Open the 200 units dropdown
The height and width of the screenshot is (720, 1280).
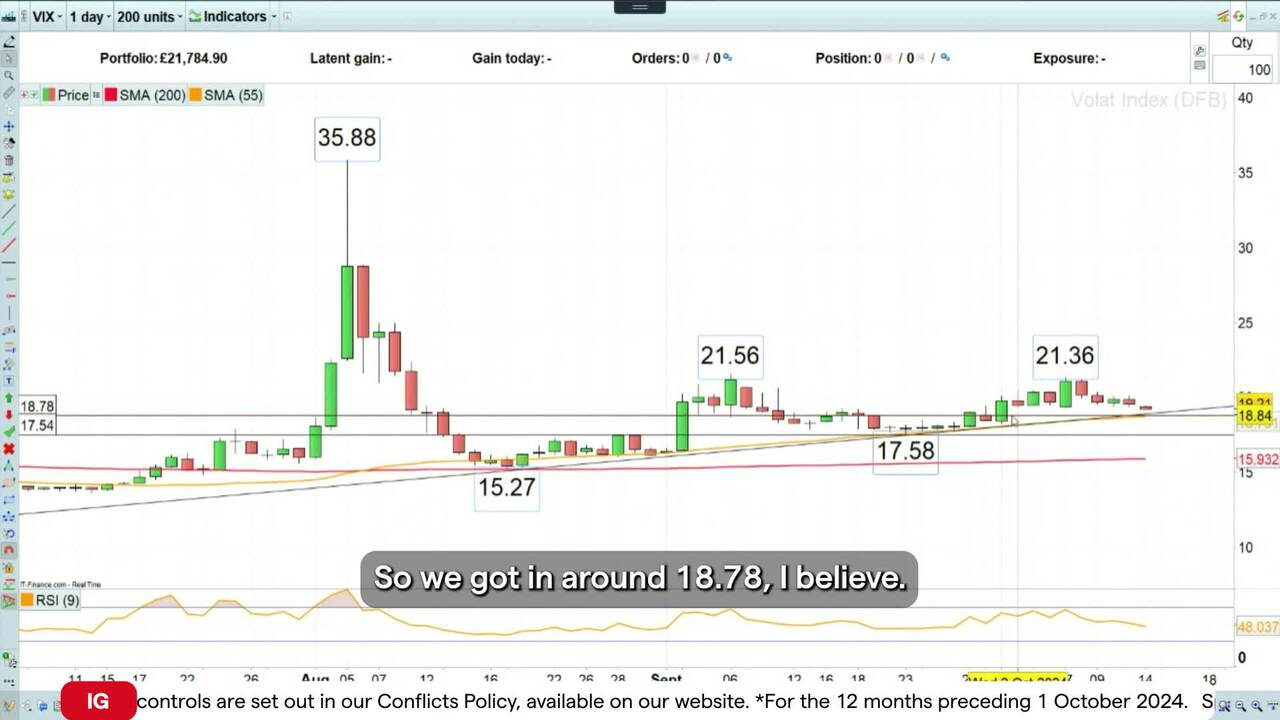(149, 16)
